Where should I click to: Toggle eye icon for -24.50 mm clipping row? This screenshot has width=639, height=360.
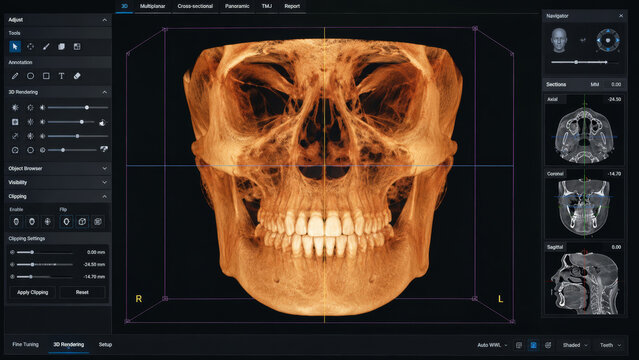coord(12,265)
